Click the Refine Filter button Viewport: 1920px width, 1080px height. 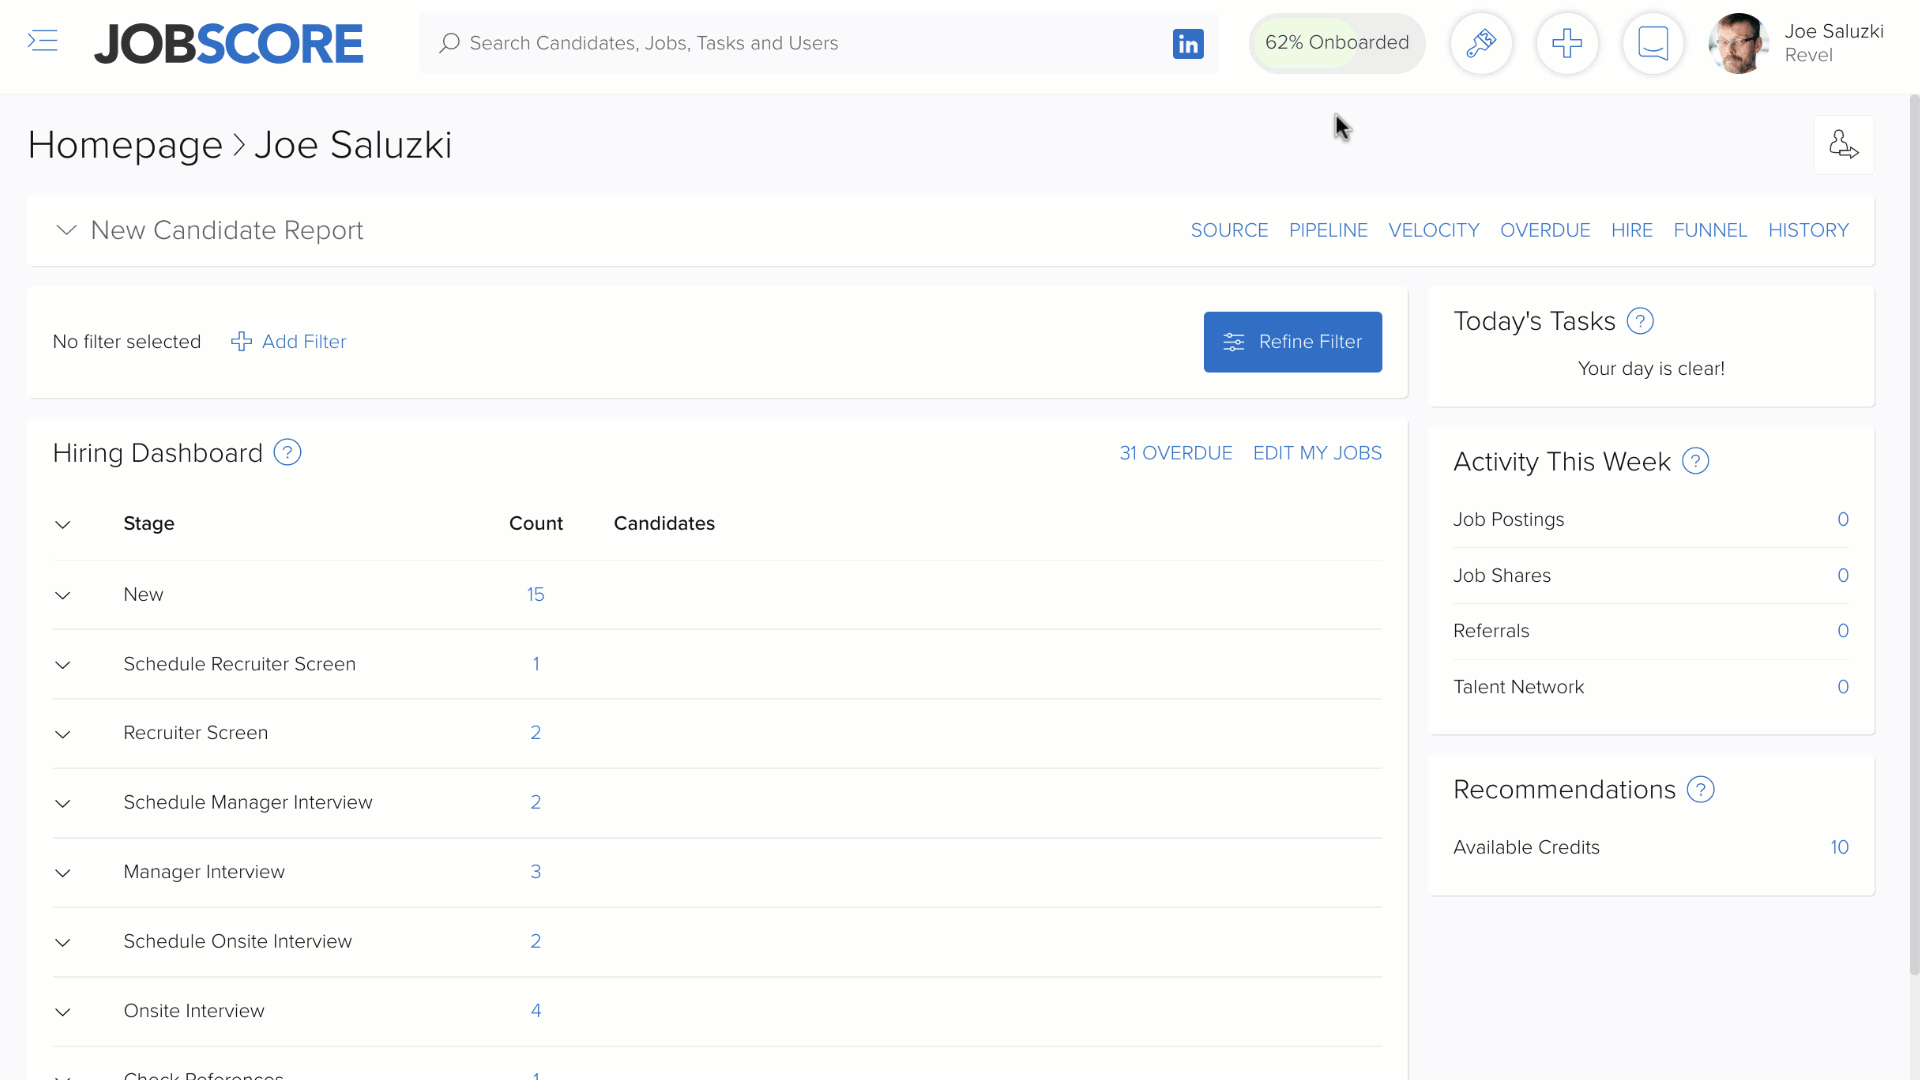pyautogui.click(x=1292, y=341)
